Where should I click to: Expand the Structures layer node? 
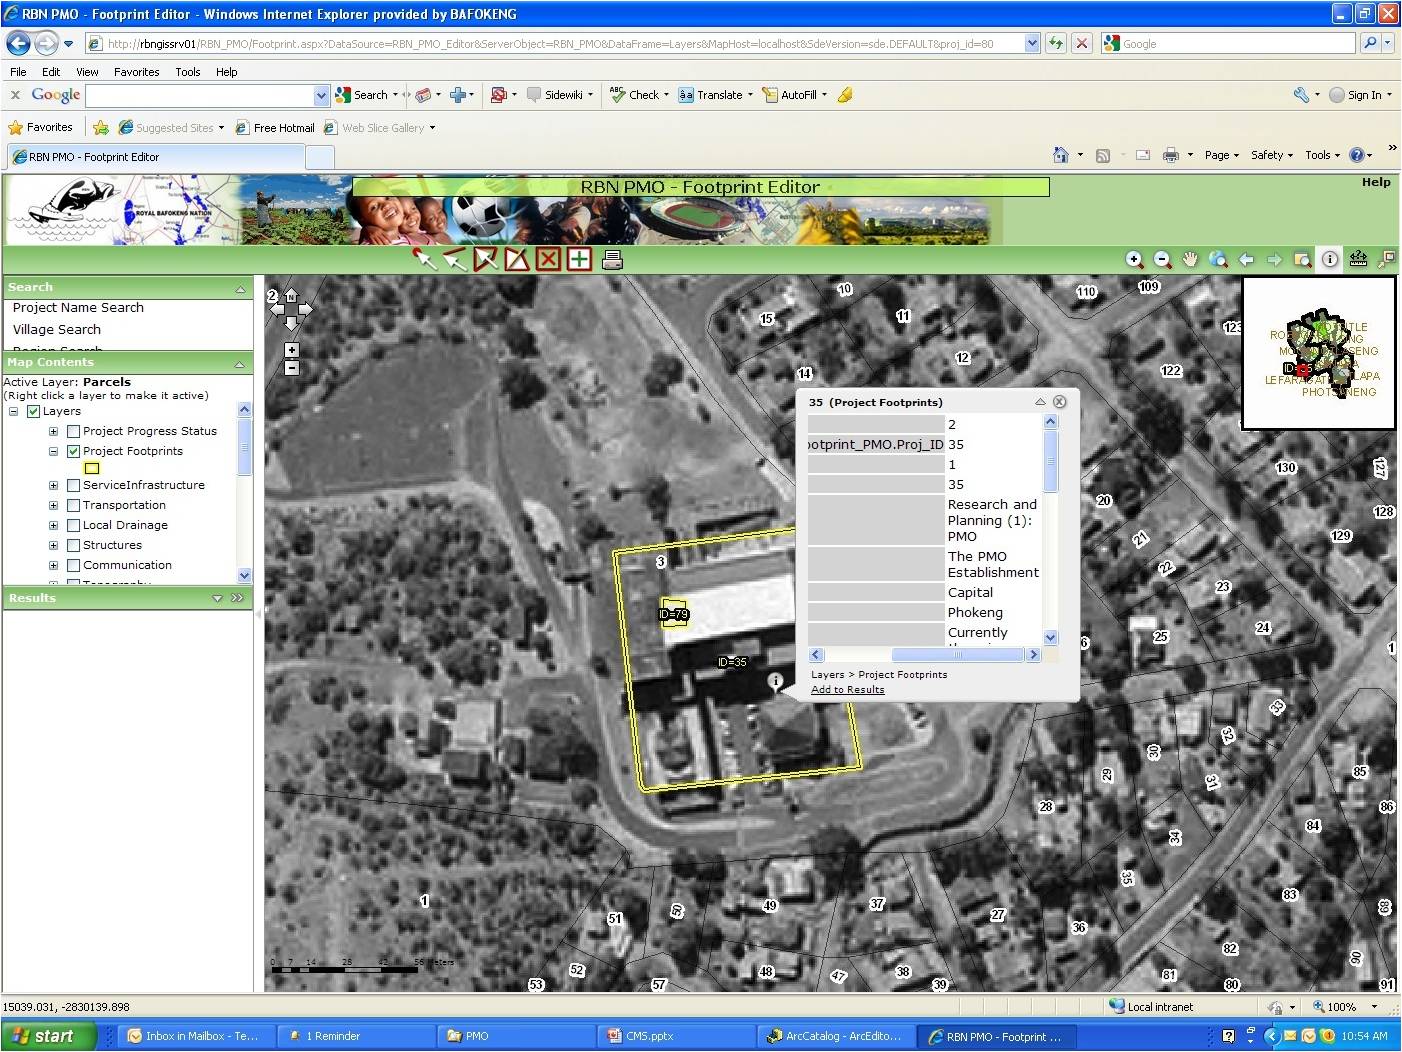[x=53, y=545]
